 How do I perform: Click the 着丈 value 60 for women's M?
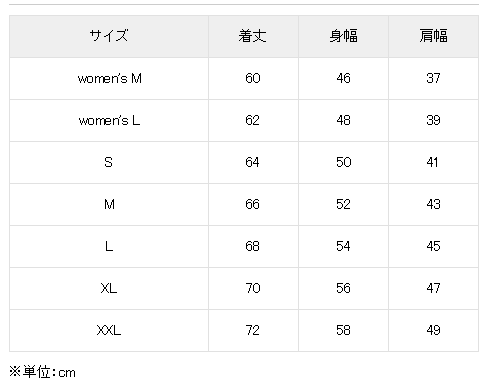253,79
